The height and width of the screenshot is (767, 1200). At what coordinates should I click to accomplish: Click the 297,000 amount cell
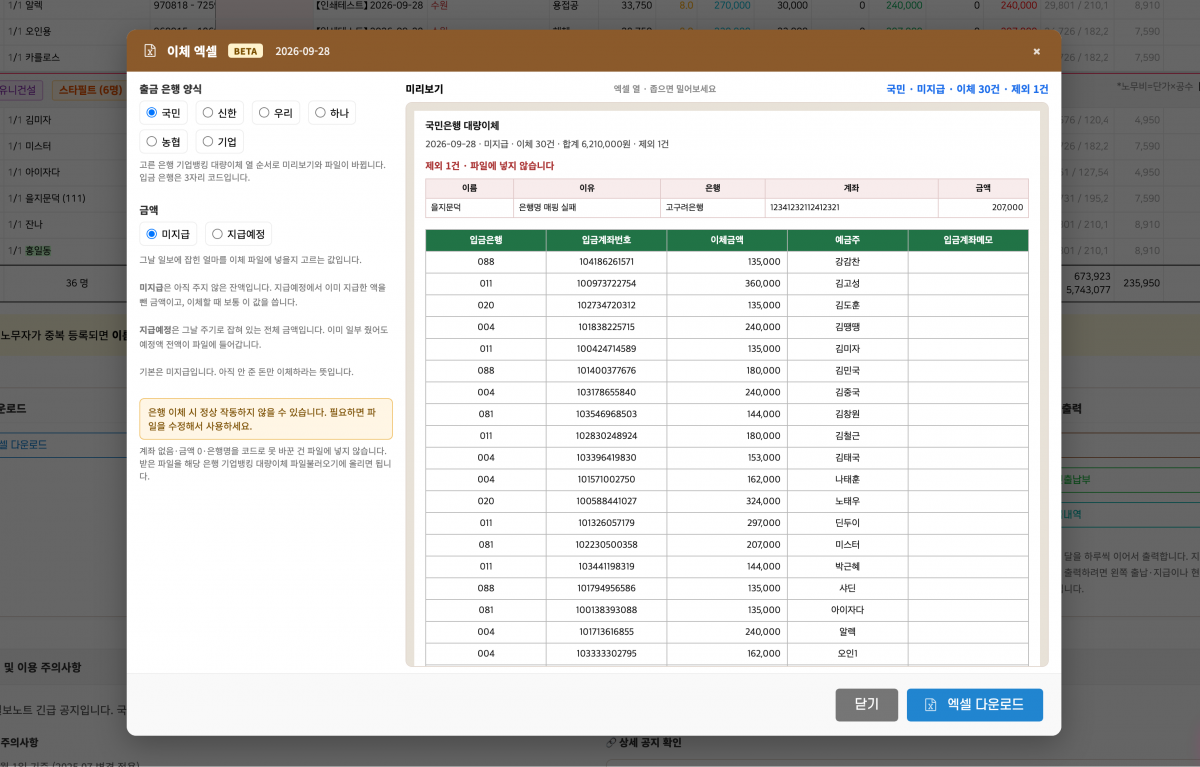(x=727, y=523)
